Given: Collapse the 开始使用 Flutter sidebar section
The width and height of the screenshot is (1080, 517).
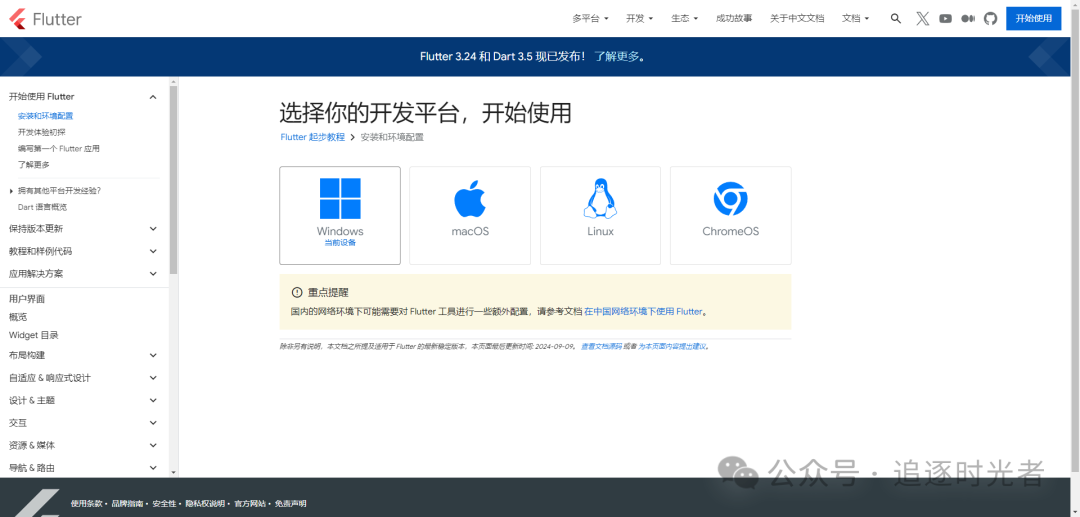Looking at the screenshot, I should click(x=153, y=97).
